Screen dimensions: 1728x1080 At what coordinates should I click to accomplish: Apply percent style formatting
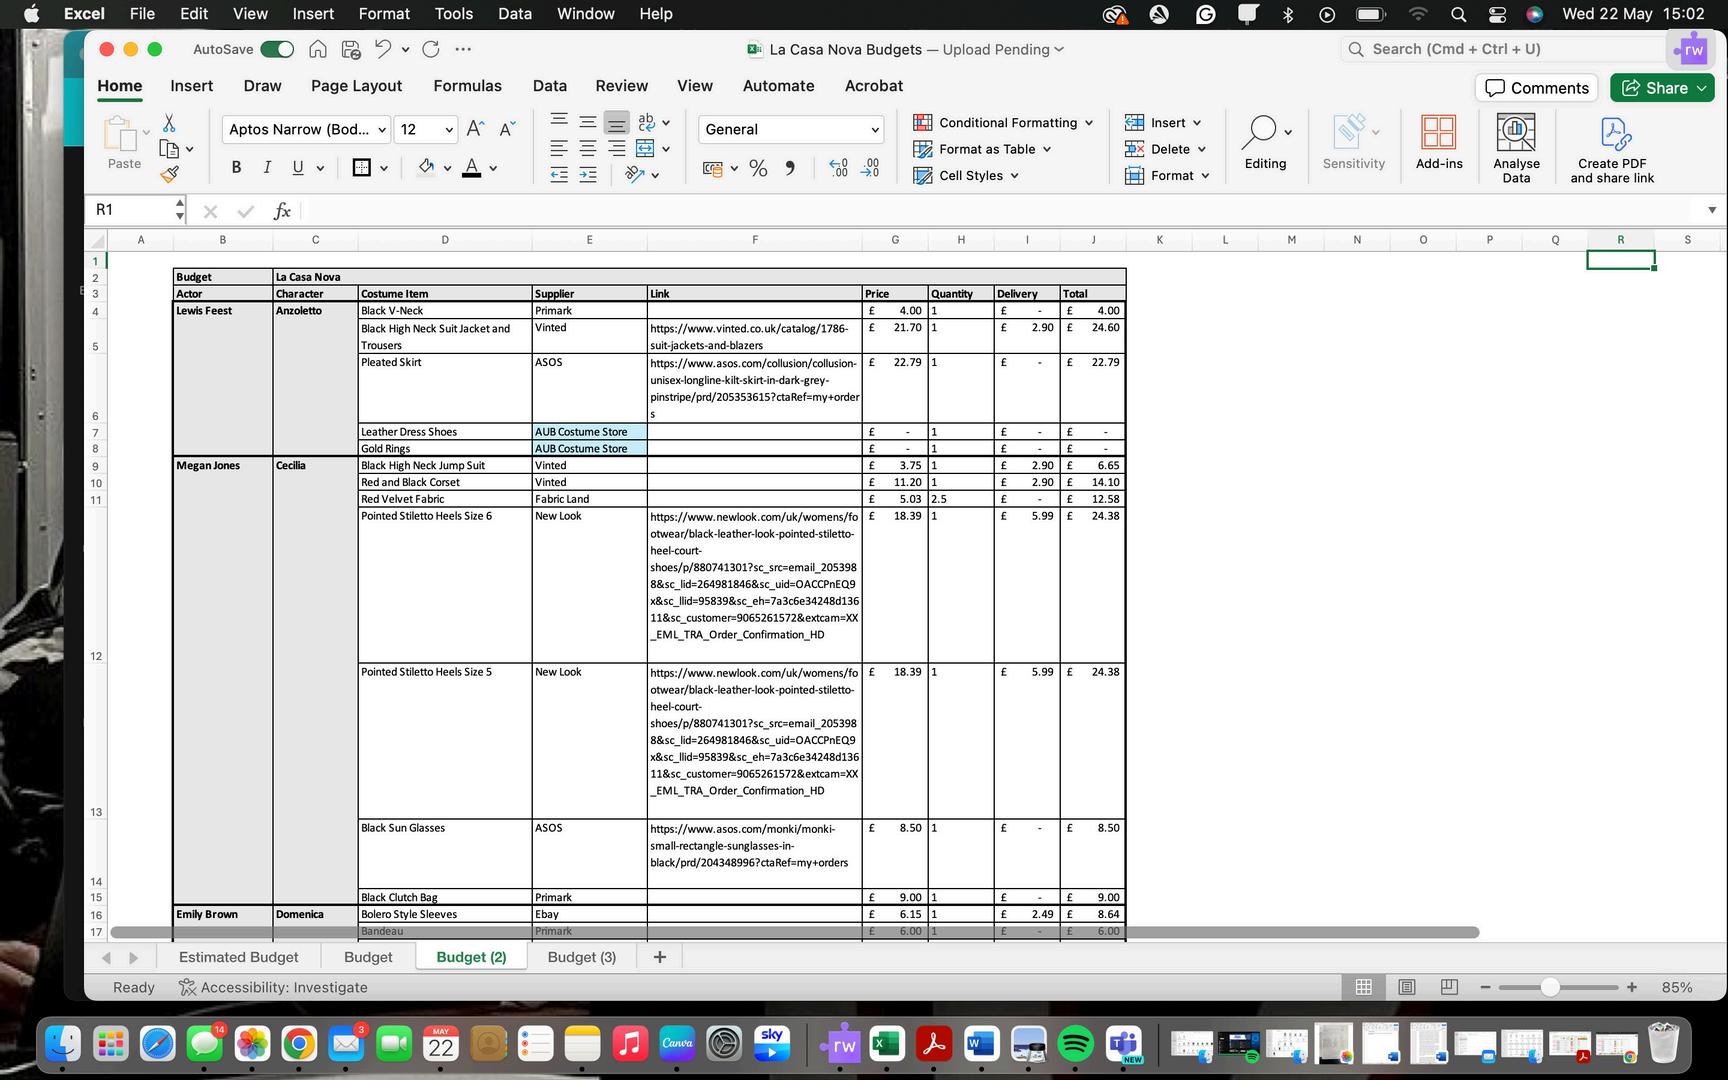tap(758, 168)
